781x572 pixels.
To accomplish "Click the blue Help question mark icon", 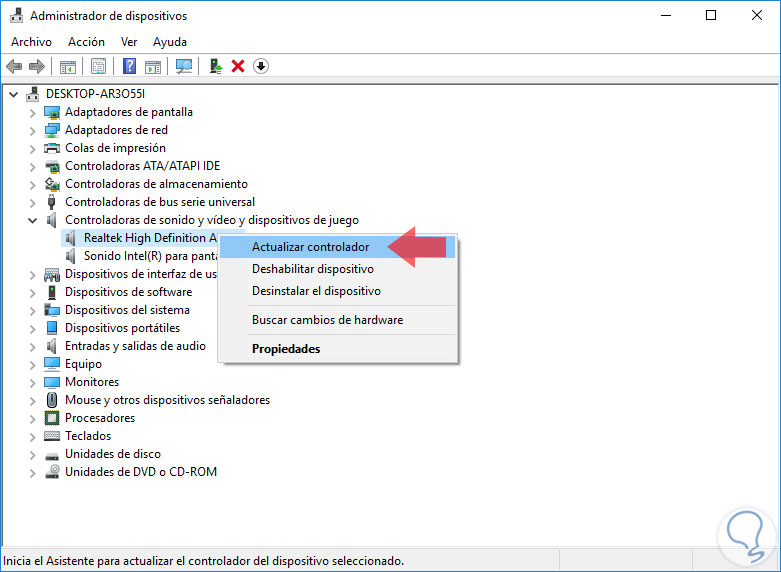I will coord(130,66).
